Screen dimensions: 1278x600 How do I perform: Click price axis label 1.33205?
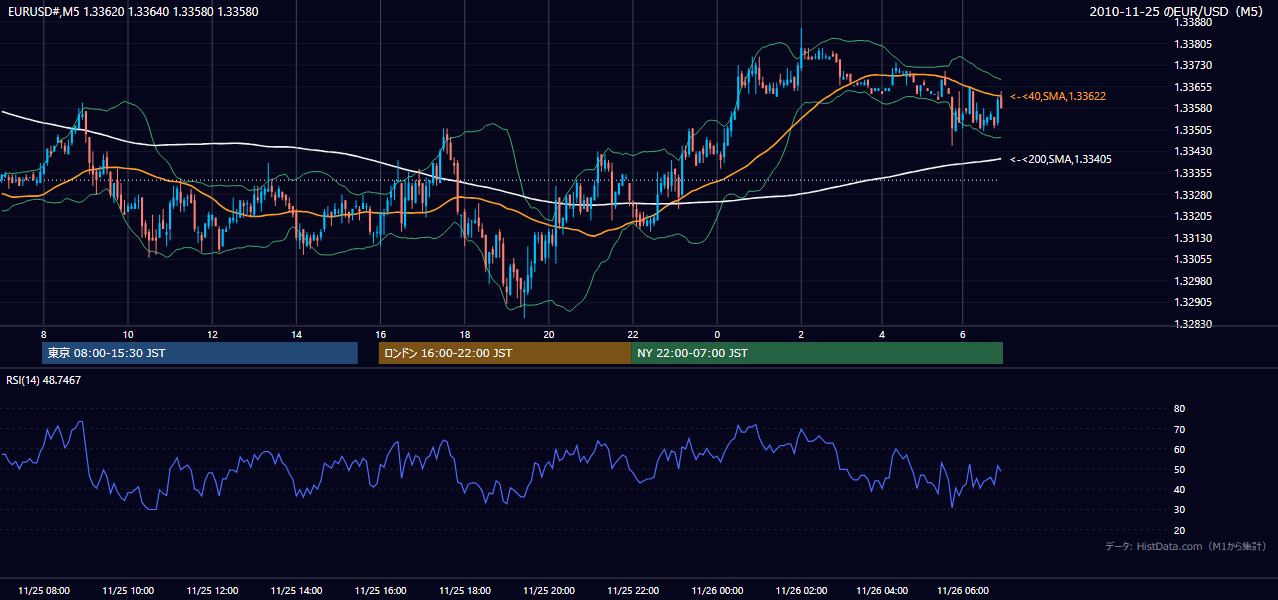[1194, 216]
